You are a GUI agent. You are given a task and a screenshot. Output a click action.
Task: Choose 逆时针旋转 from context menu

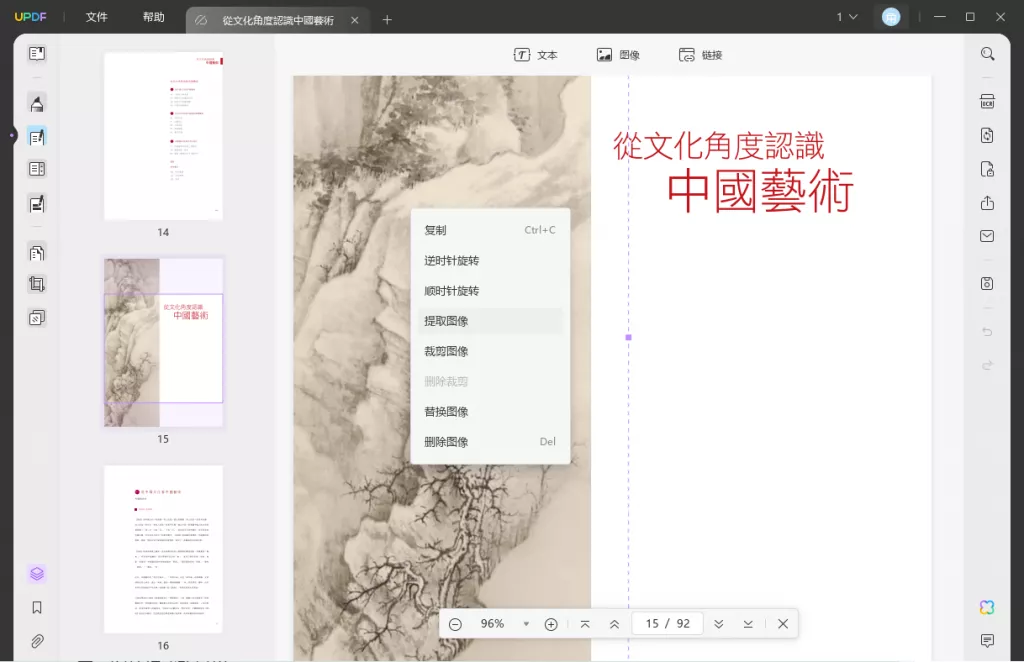tap(490, 260)
